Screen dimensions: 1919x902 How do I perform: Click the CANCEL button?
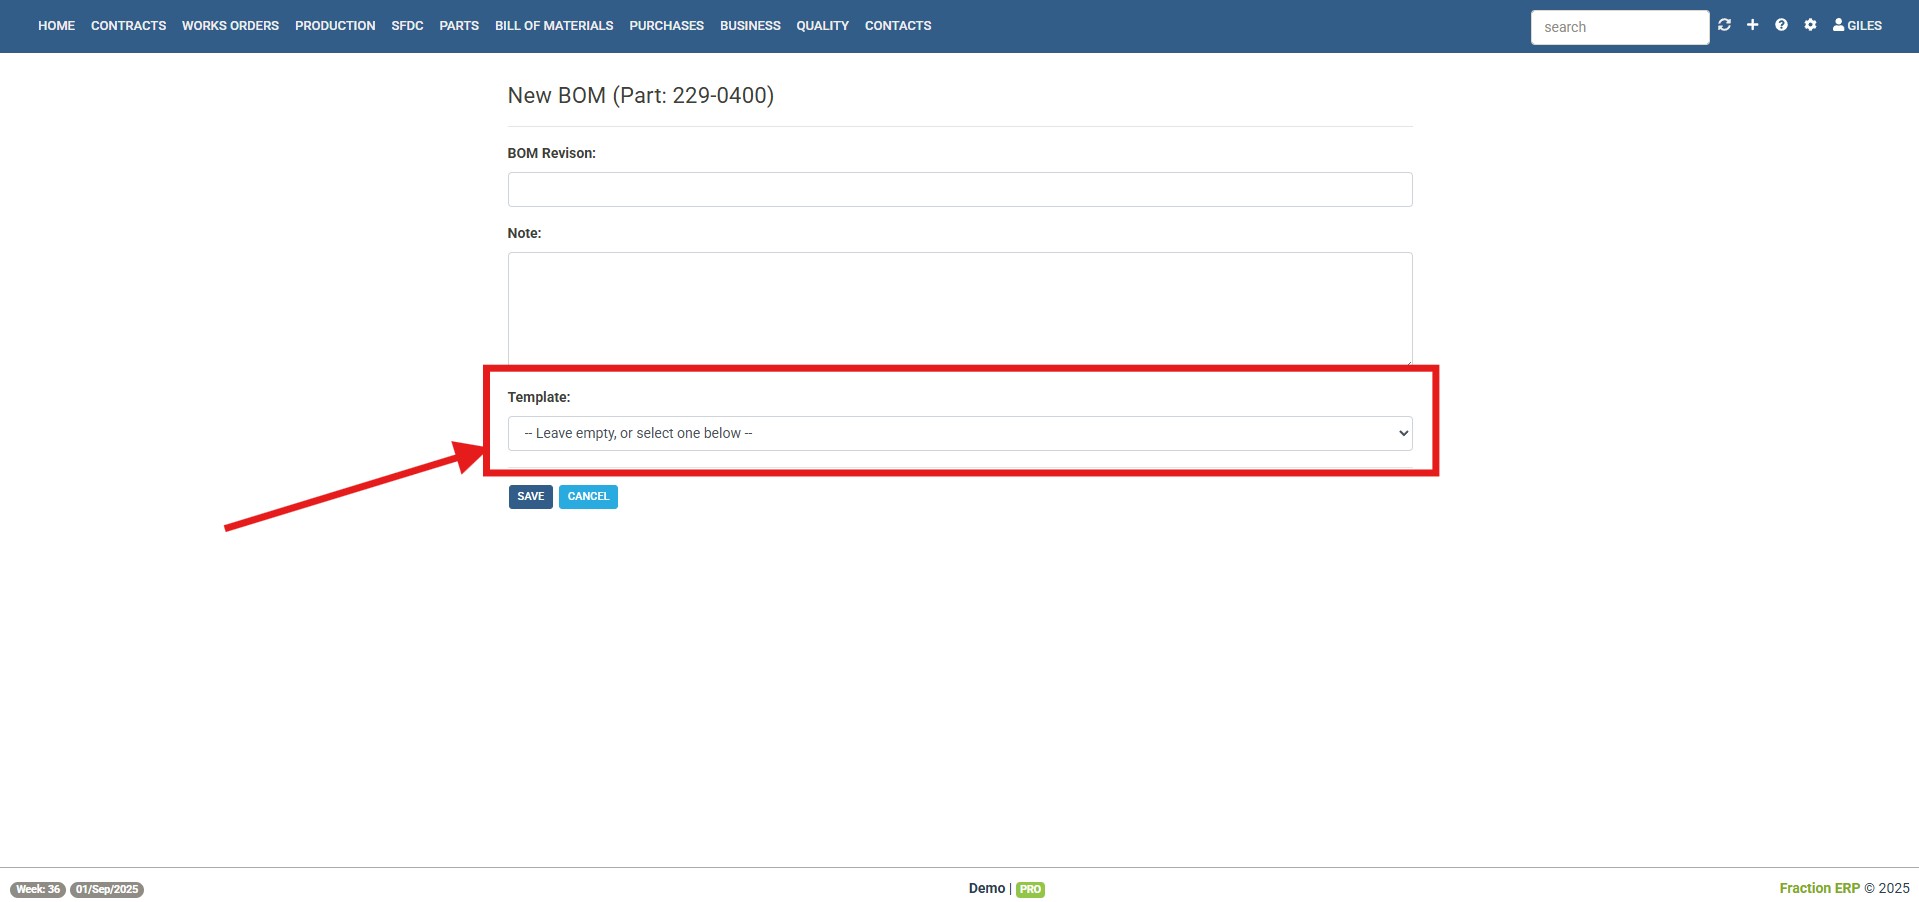(x=588, y=496)
